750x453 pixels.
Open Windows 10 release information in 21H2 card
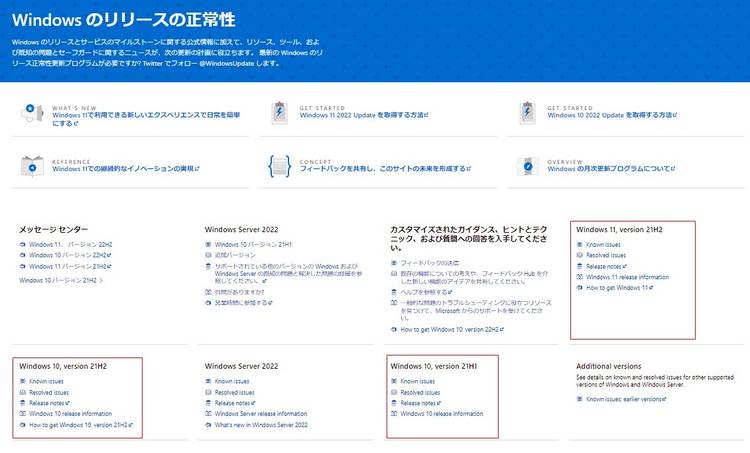coord(70,414)
